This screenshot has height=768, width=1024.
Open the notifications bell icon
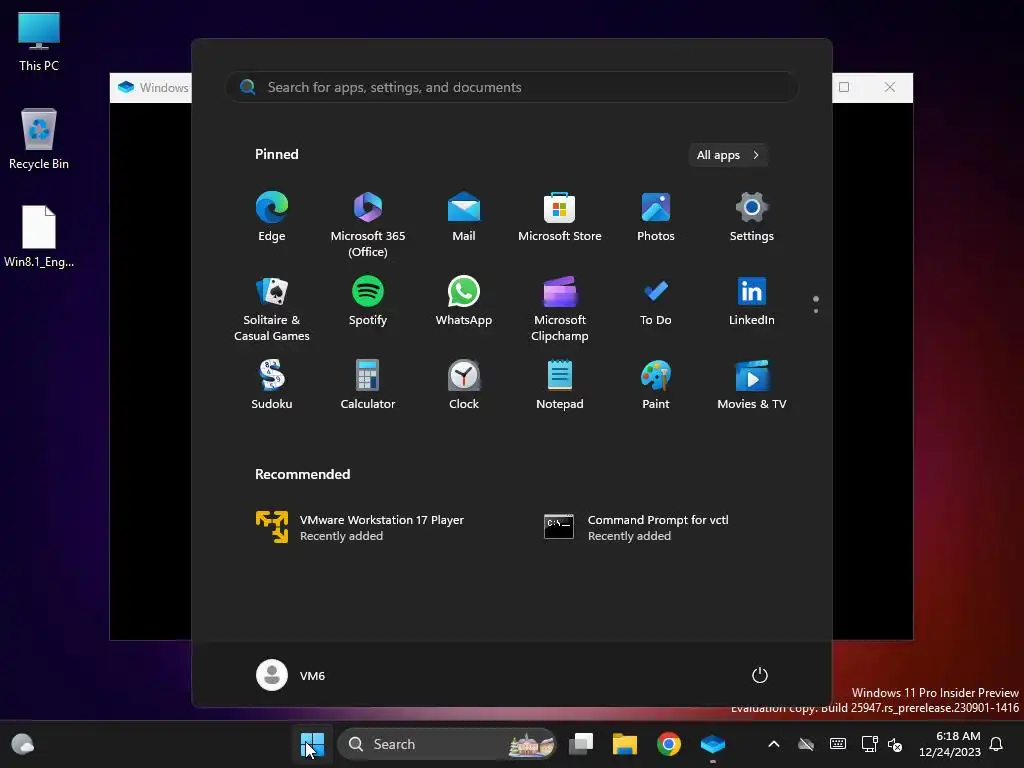[996, 744]
